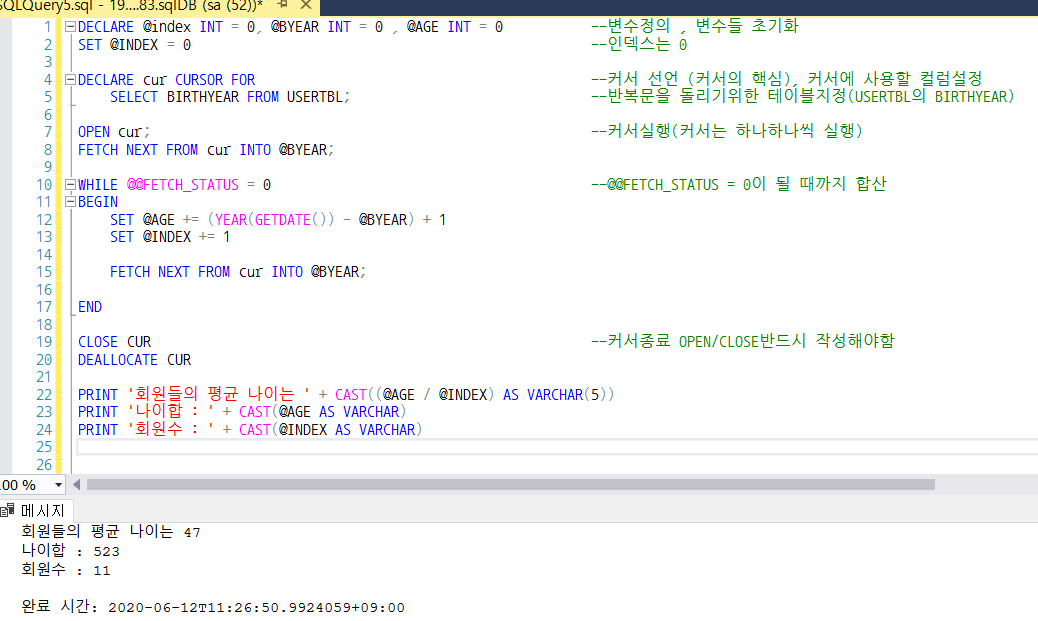Screen dimensions: 1038x621
Task: Click the red string '회원들의 평균 나이는' on line 22
Action: pyautogui.click(x=218, y=395)
